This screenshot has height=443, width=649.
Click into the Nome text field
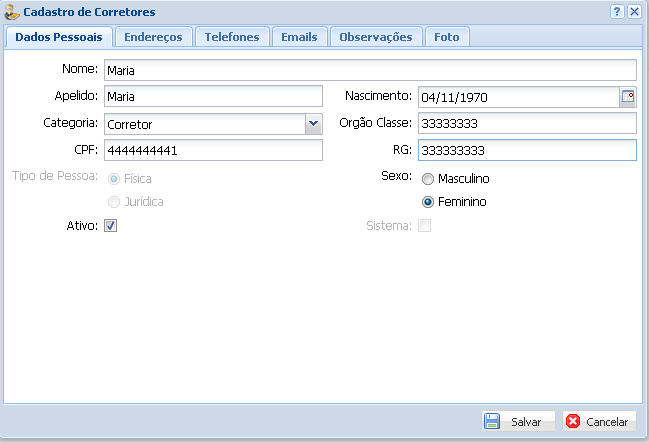(x=369, y=70)
